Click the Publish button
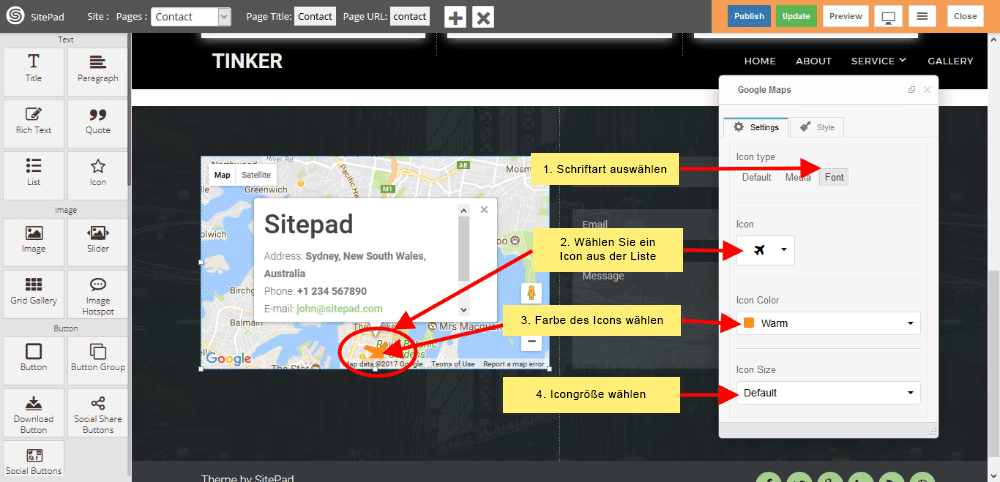This screenshot has height=482, width=1000. pyautogui.click(x=749, y=16)
